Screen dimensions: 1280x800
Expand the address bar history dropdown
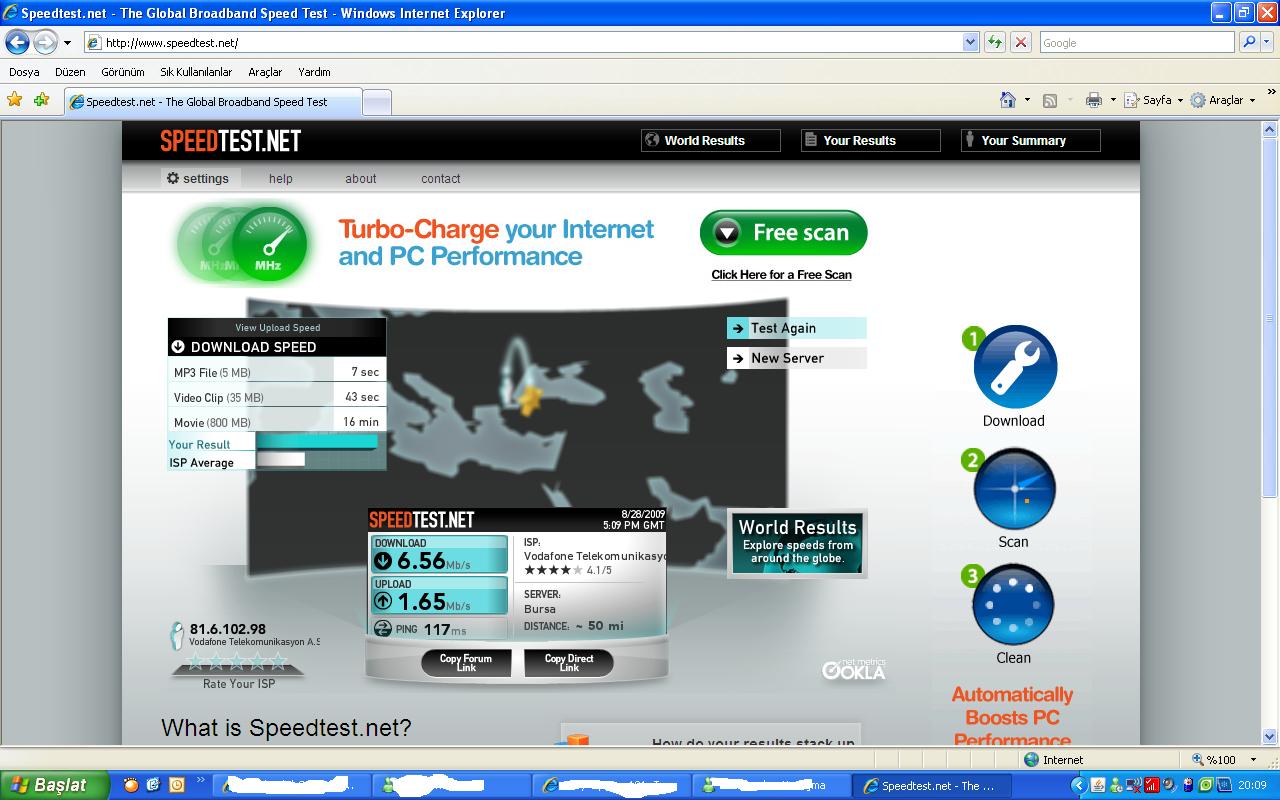tap(970, 42)
